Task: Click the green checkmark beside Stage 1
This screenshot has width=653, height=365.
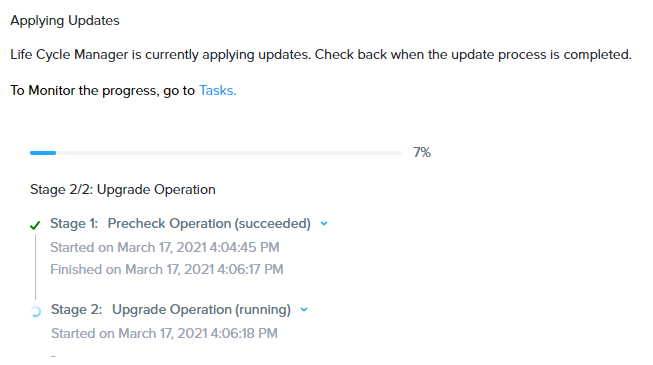Action: pos(35,225)
